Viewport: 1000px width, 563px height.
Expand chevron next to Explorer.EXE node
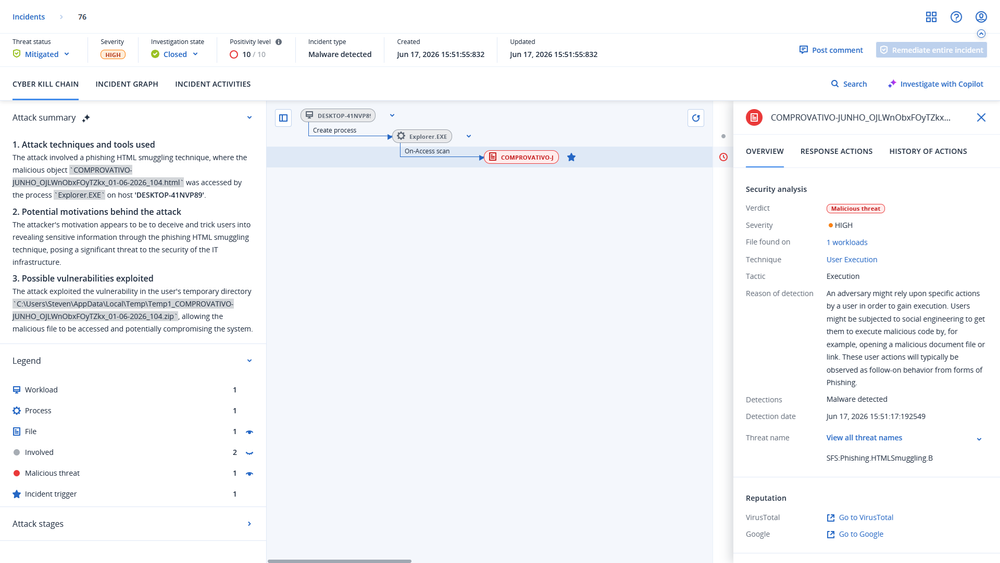tap(469, 136)
